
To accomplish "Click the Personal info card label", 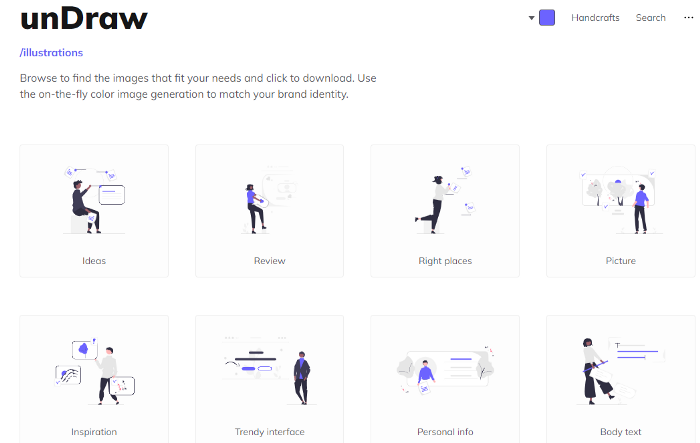I will tap(445, 432).
